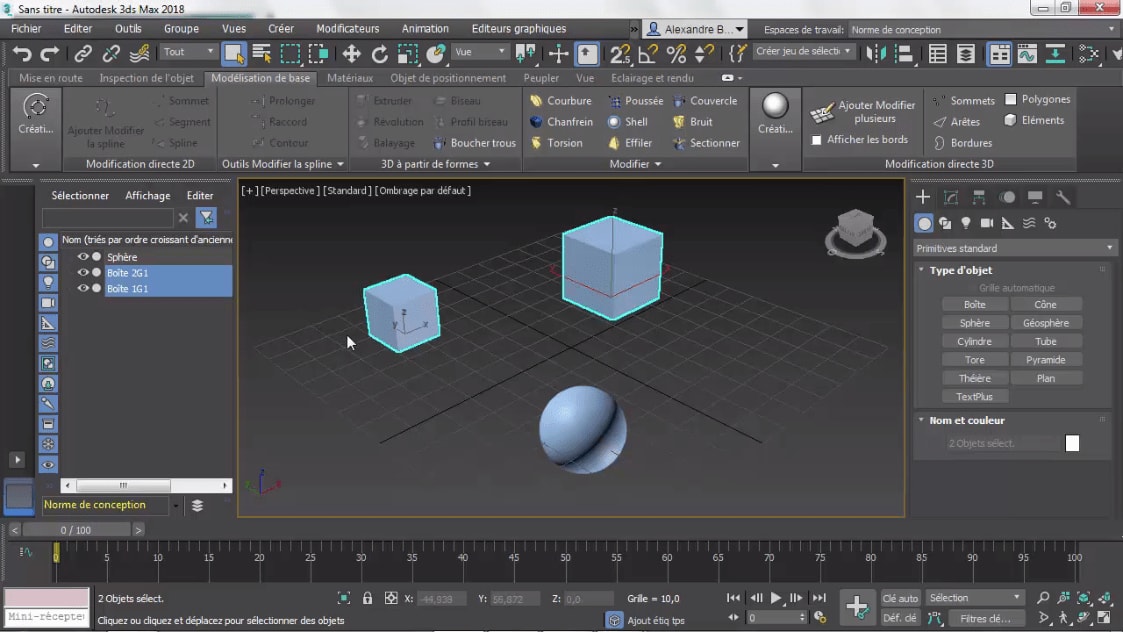Toggle visibility eye of Boîte 2G1
Screen dimensions: 1123x632
[x=83, y=272]
